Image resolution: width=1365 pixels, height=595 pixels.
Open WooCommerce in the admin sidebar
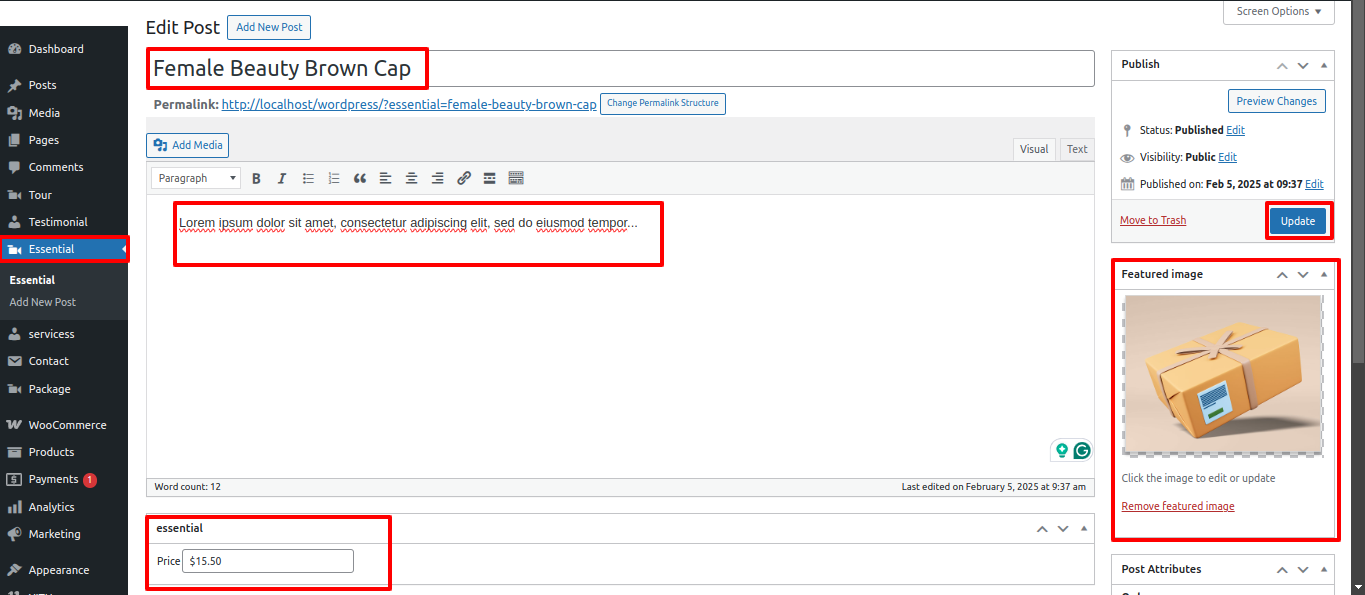click(67, 425)
